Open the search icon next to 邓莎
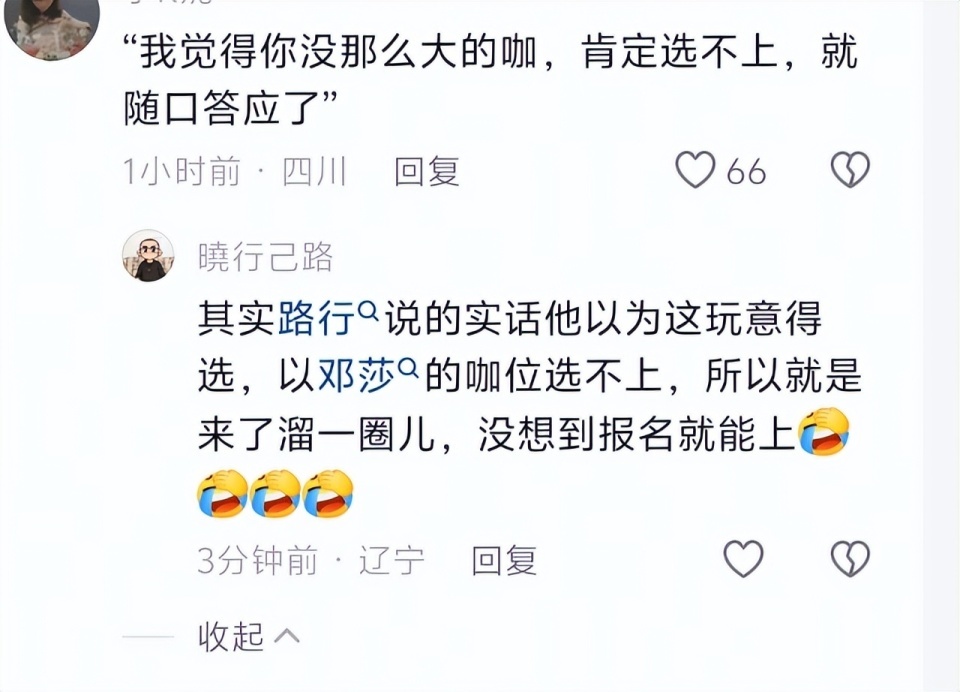The width and height of the screenshot is (960, 692). 409,367
